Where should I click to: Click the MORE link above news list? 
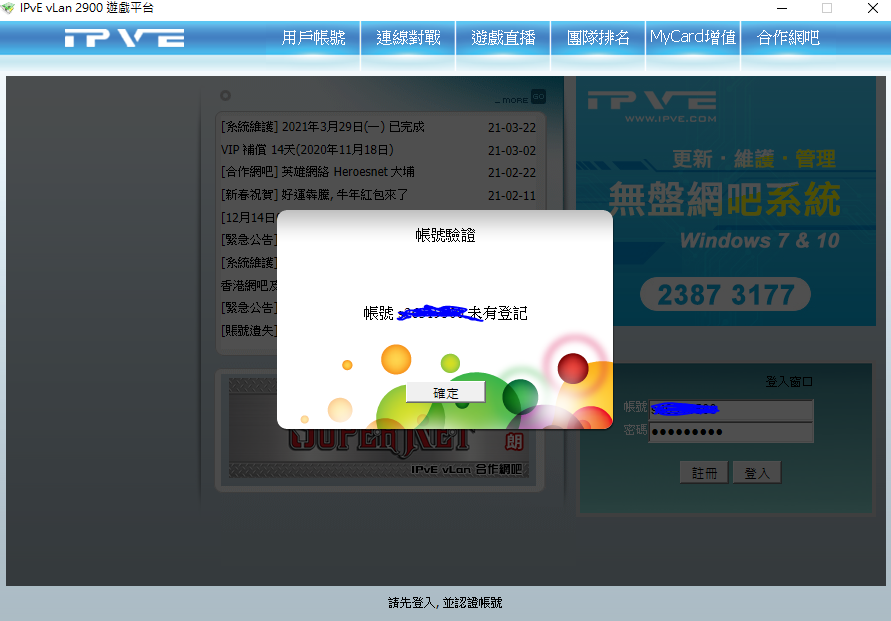coord(512,100)
